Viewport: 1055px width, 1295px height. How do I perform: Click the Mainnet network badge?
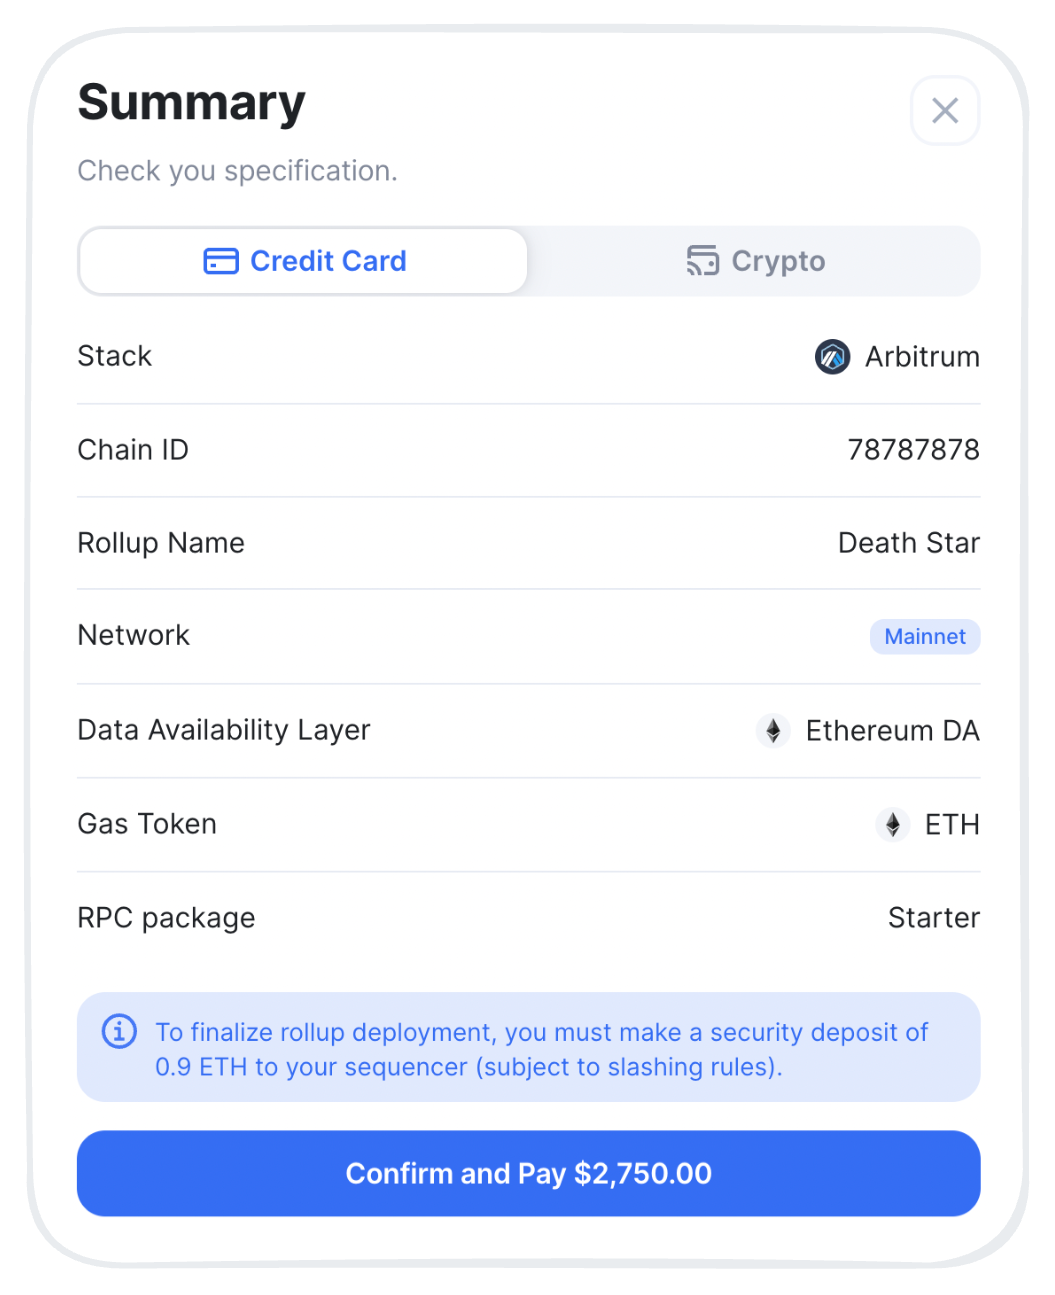point(925,637)
